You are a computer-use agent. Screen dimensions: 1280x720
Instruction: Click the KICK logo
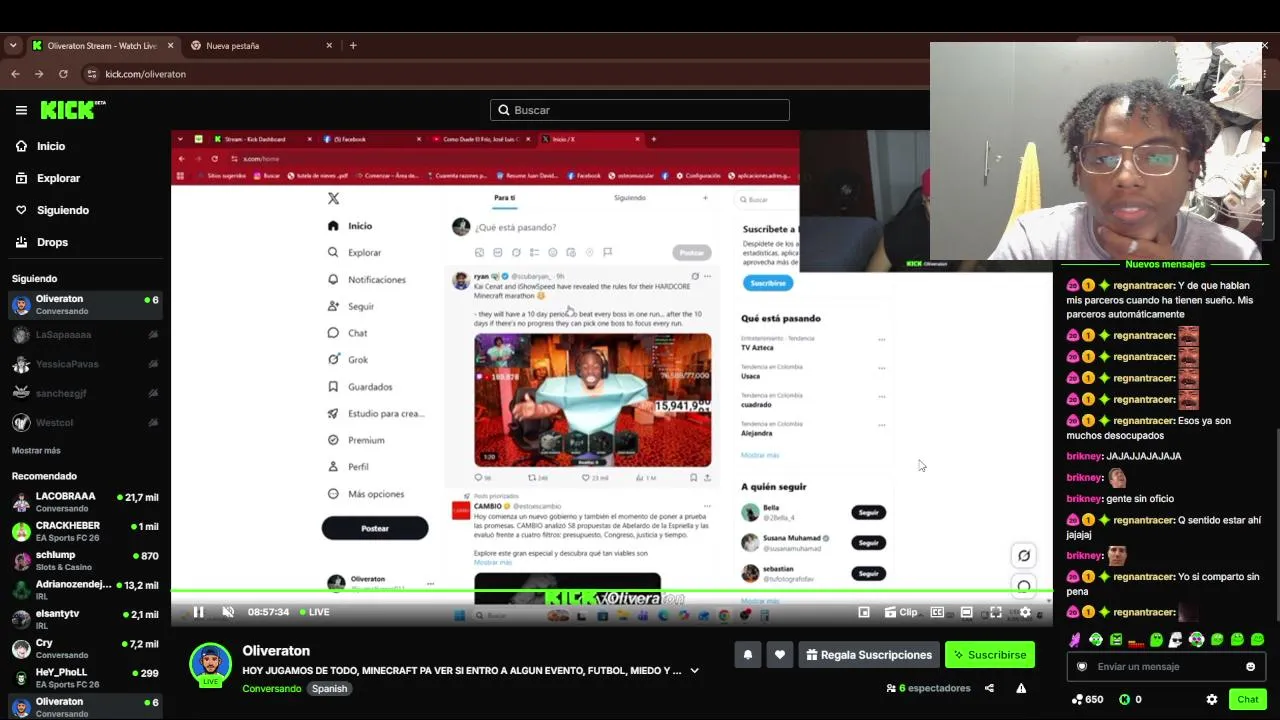[73, 110]
